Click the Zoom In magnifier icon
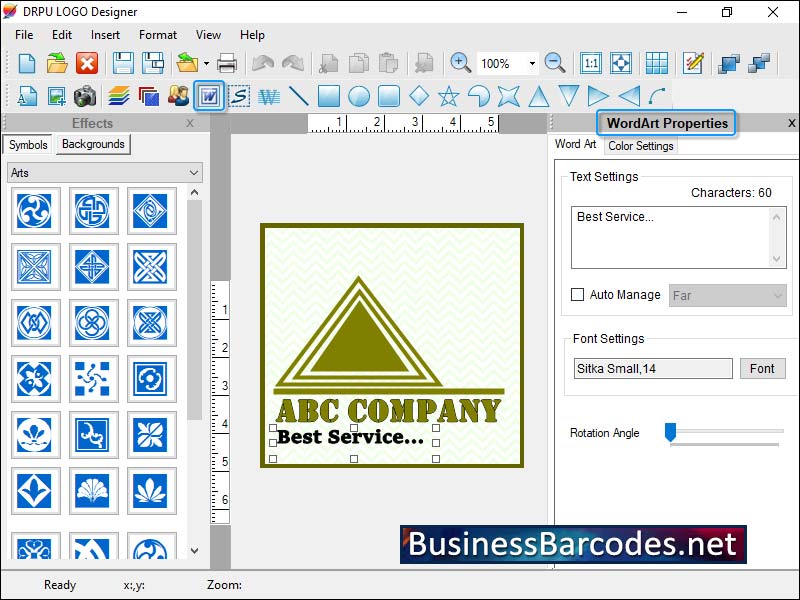 click(461, 62)
